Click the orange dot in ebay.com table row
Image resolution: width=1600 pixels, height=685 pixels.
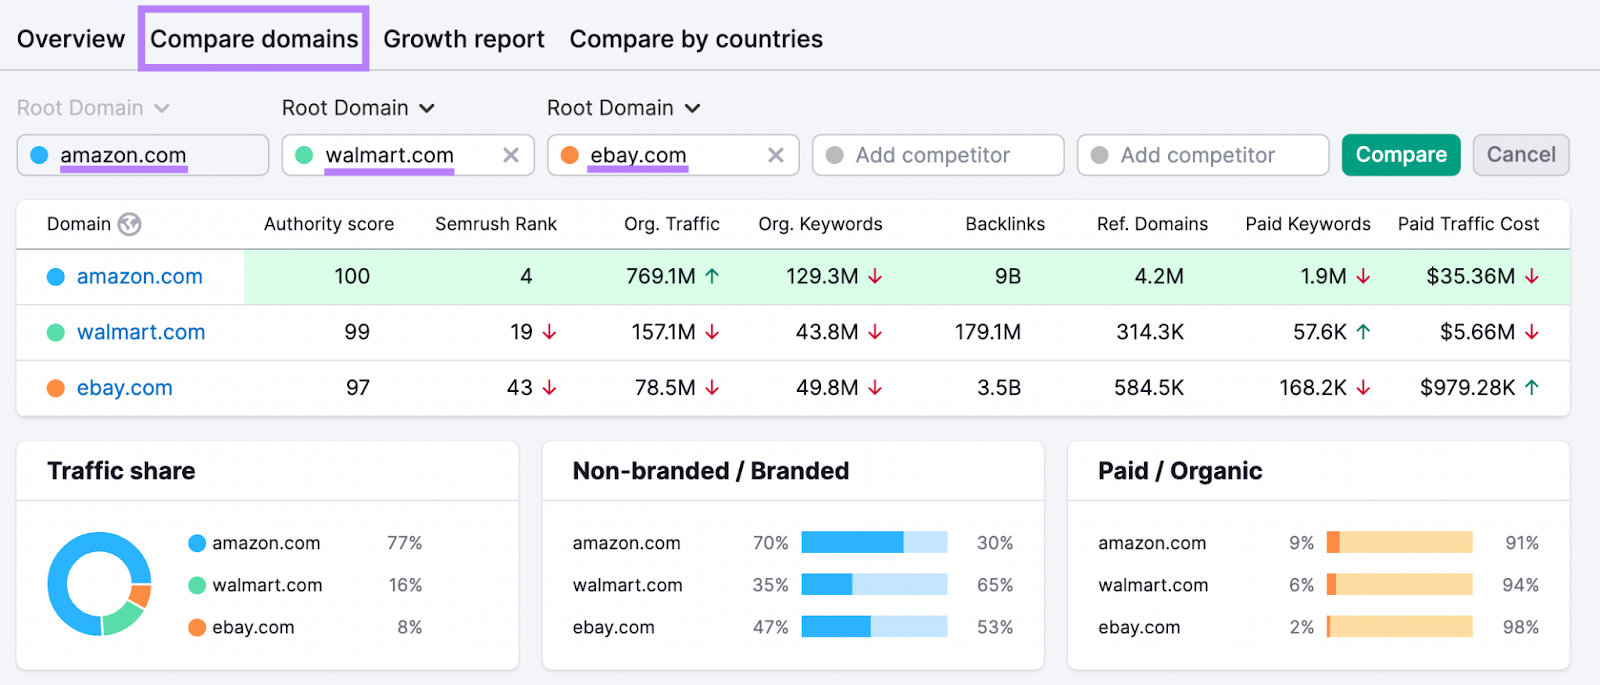[x=56, y=388]
